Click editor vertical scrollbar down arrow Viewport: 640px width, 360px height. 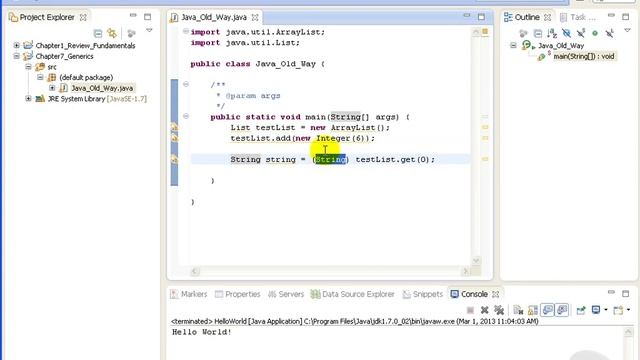click(x=476, y=261)
